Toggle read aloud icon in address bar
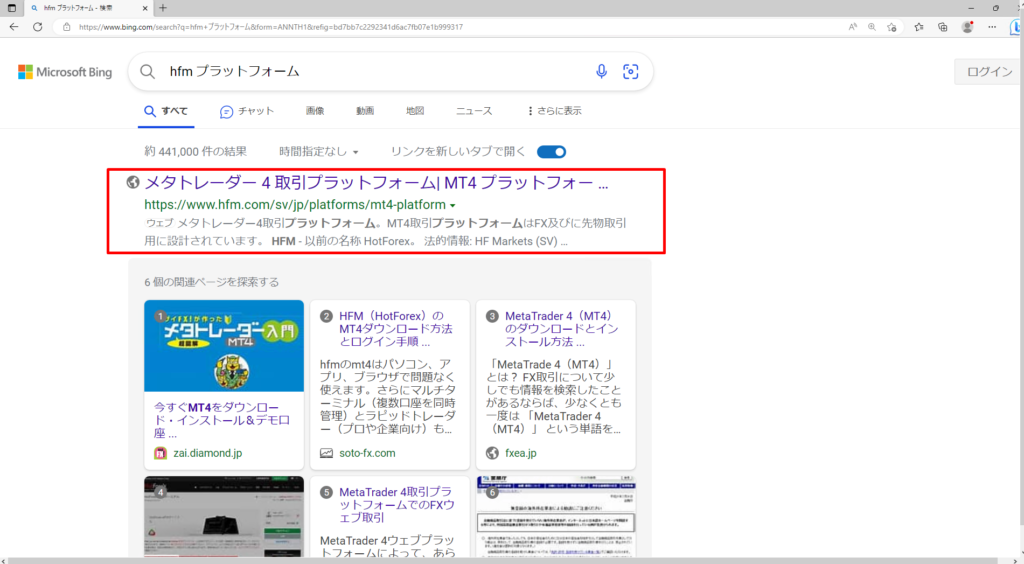The width and height of the screenshot is (1024, 564). (853, 27)
